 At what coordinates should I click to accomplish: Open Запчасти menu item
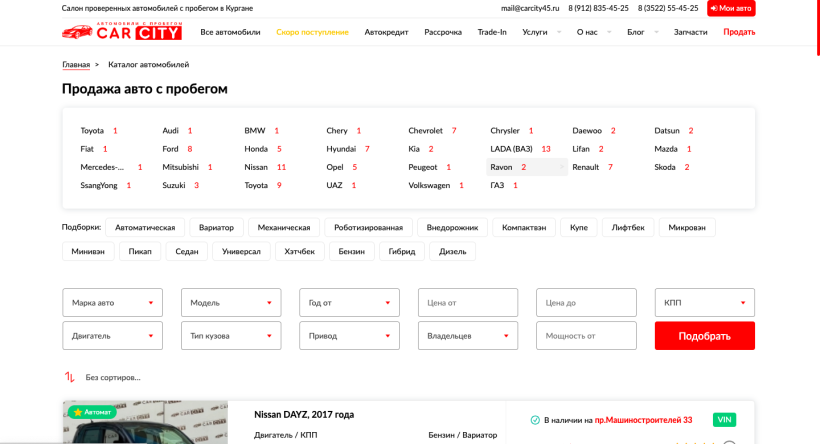click(x=690, y=32)
